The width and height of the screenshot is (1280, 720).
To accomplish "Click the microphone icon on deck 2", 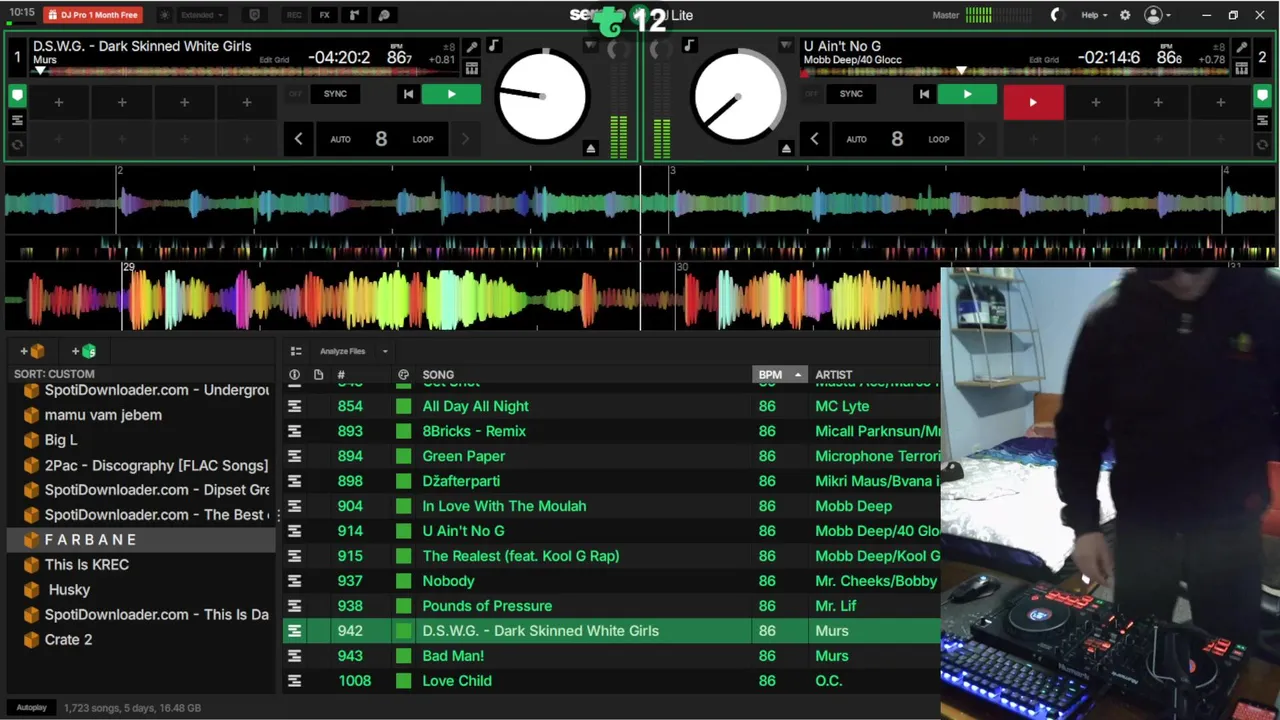I will (x=1241, y=47).
